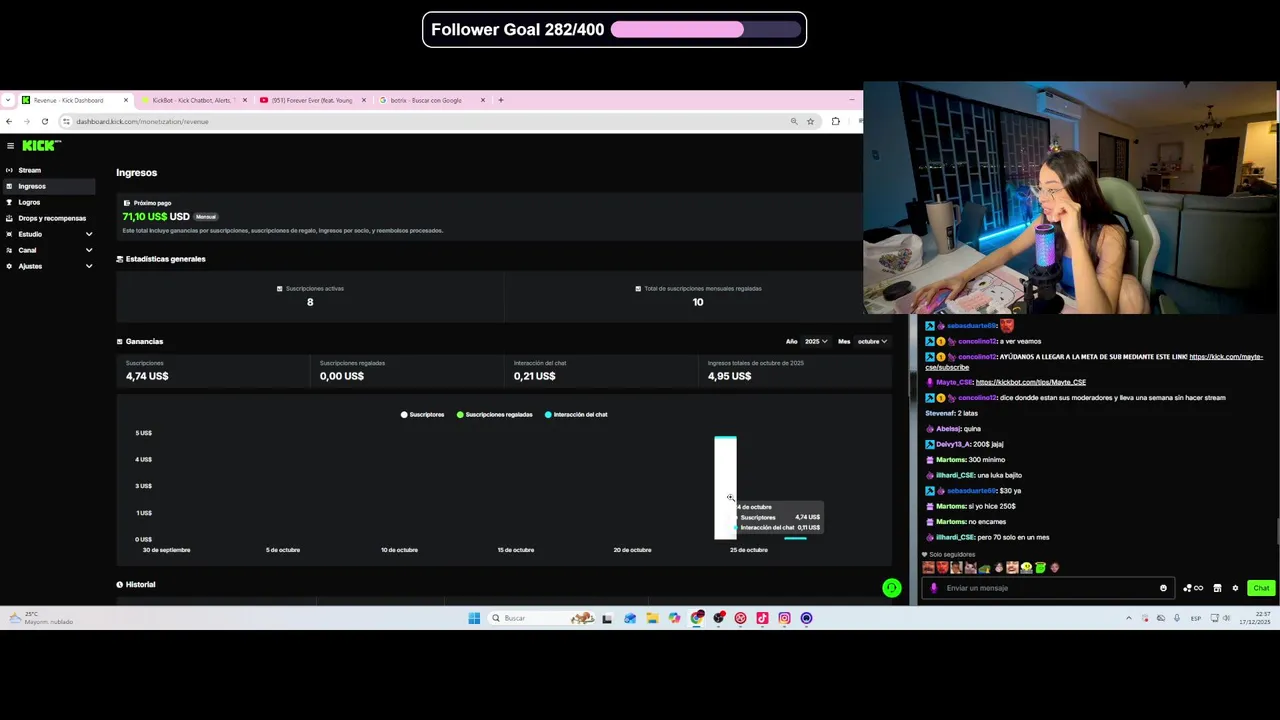This screenshot has height=720, width=1280.
Task: Open the Mes octubre dropdown
Action: (x=872, y=341)
